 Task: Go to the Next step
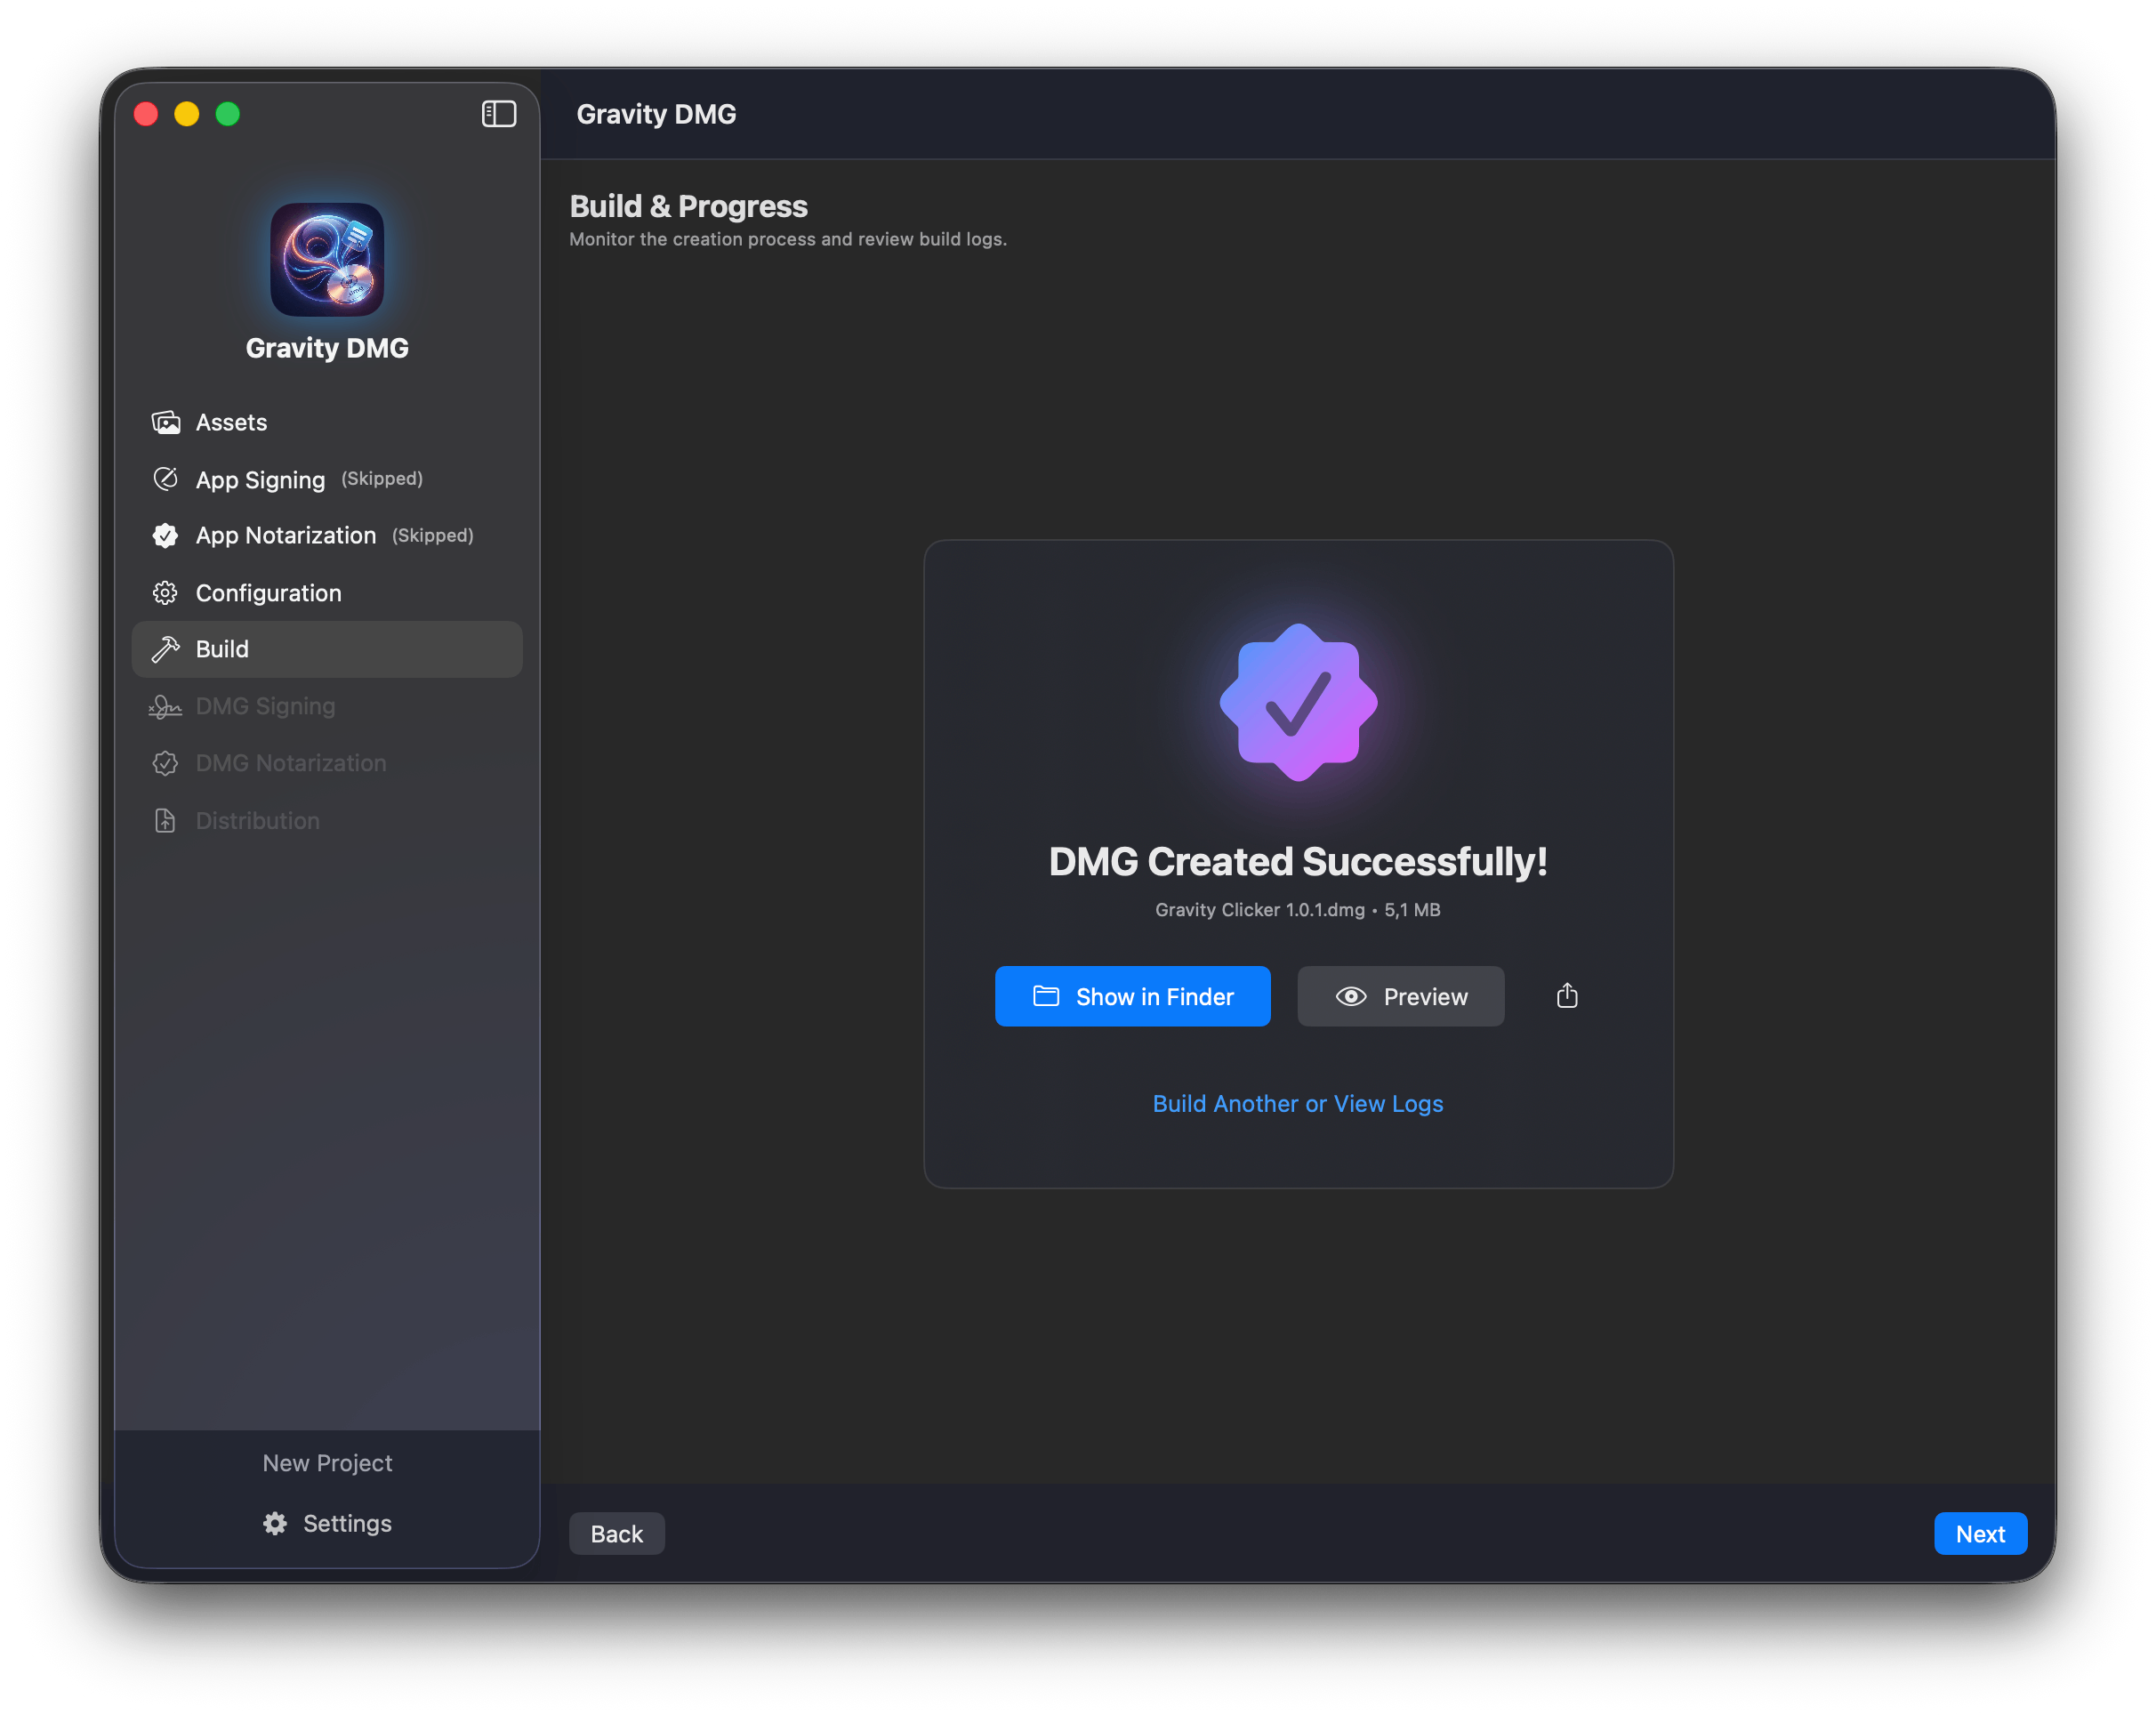(x=1979, y=1533)
